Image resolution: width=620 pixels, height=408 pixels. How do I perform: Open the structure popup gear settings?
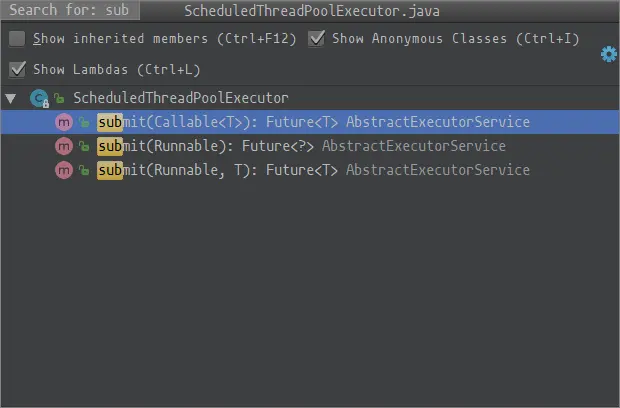608,54
